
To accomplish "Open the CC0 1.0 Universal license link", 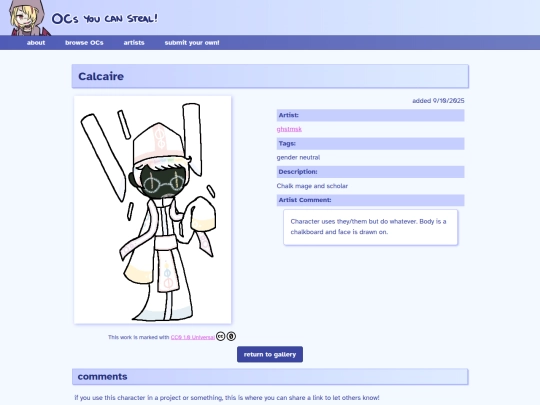I will click(x=193, y=337).
